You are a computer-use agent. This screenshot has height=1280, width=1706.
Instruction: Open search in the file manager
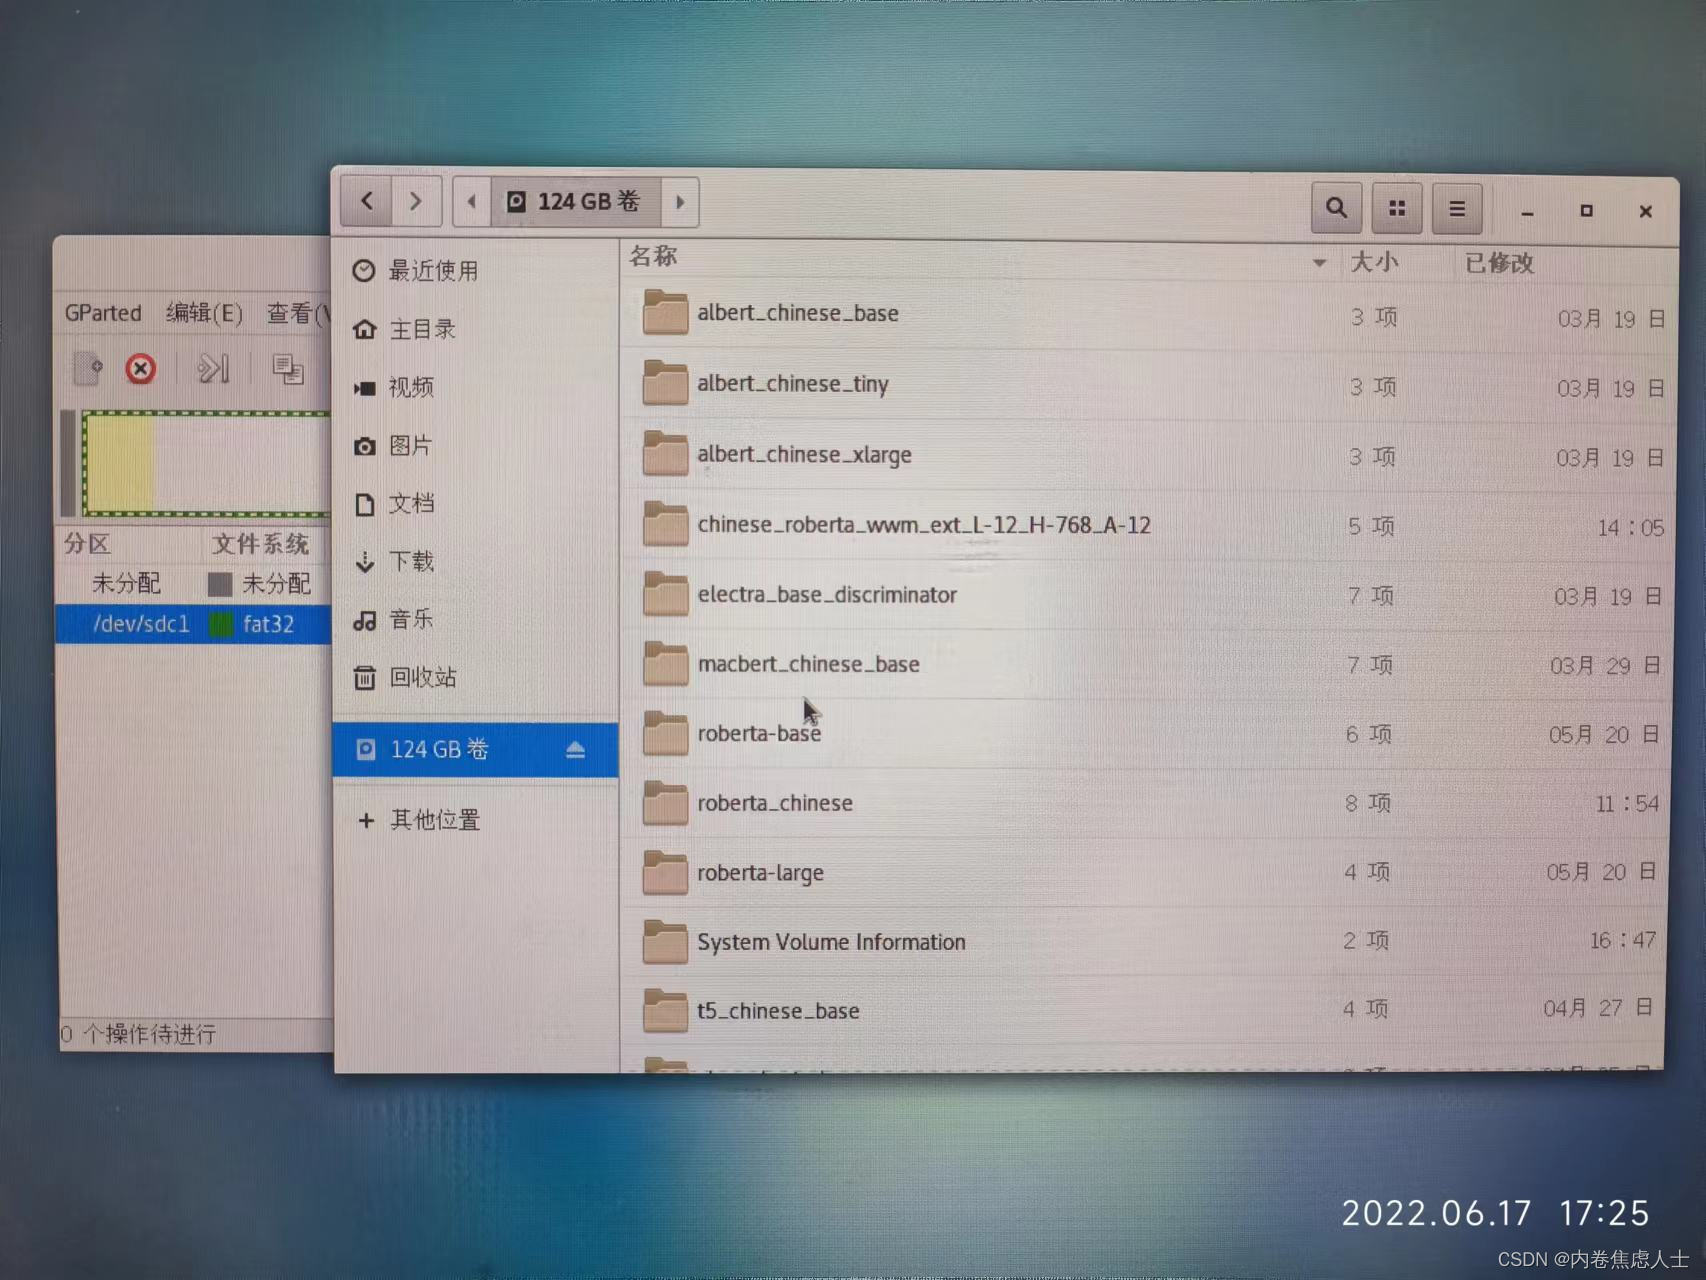1336,208
